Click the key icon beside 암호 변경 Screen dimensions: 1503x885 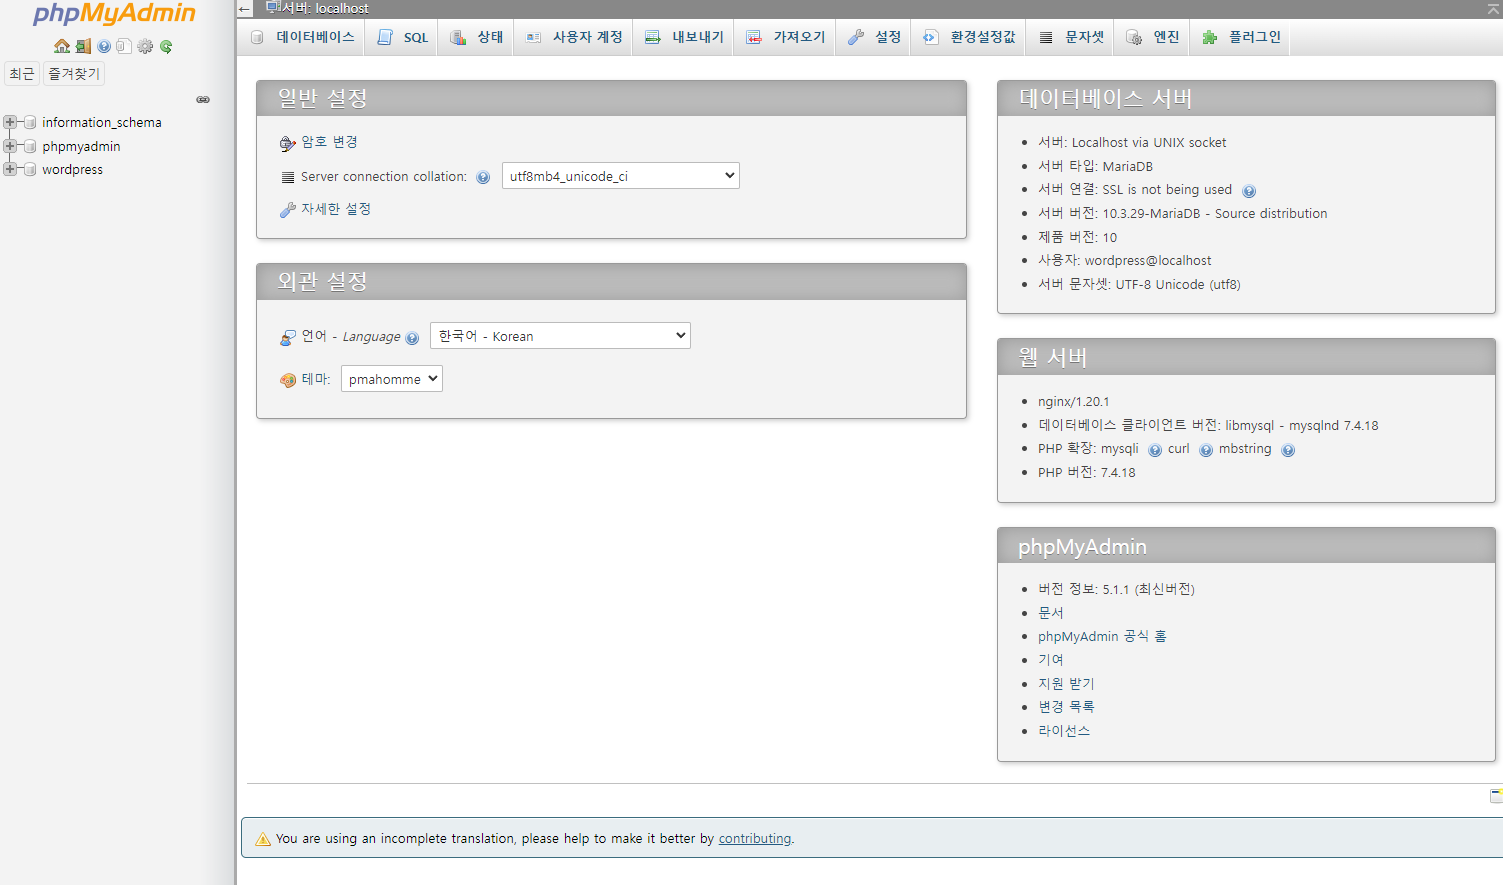tap(287, 143)
